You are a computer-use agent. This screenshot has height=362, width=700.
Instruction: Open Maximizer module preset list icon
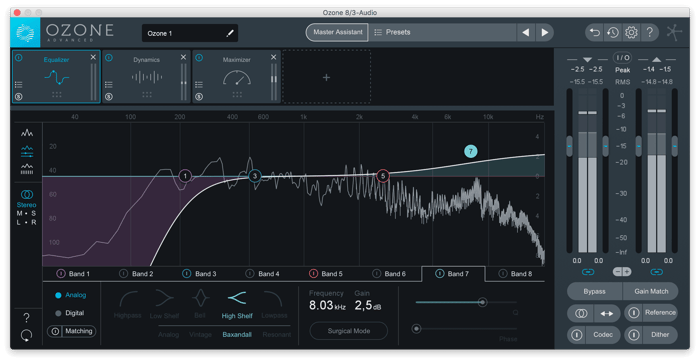(x=199, y=84)
